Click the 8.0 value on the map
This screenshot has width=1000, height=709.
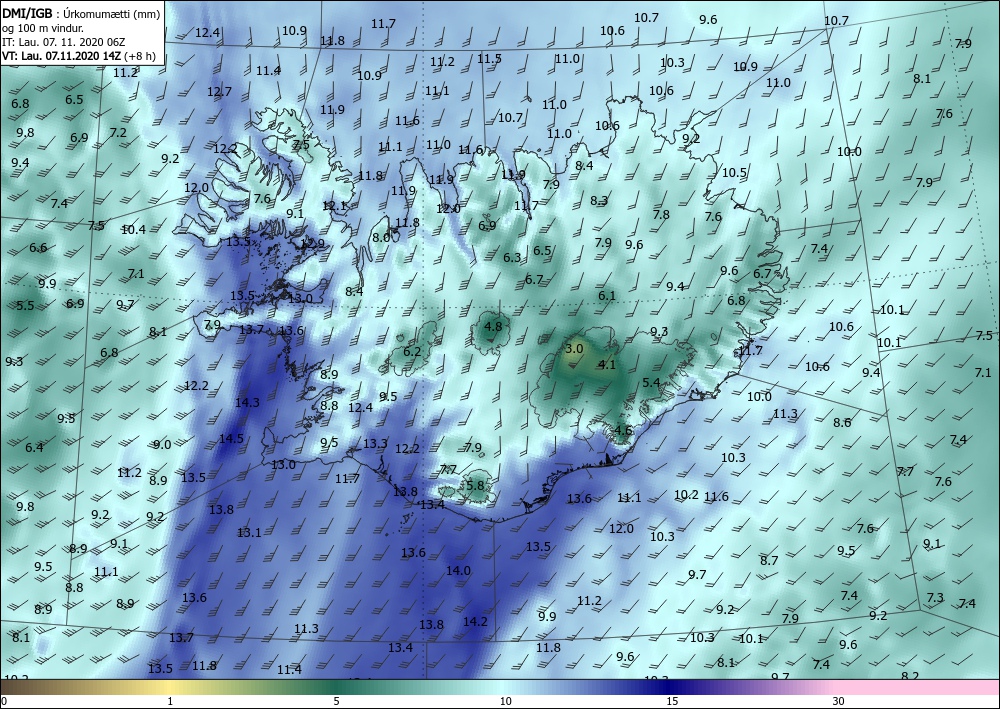point(381,237)
